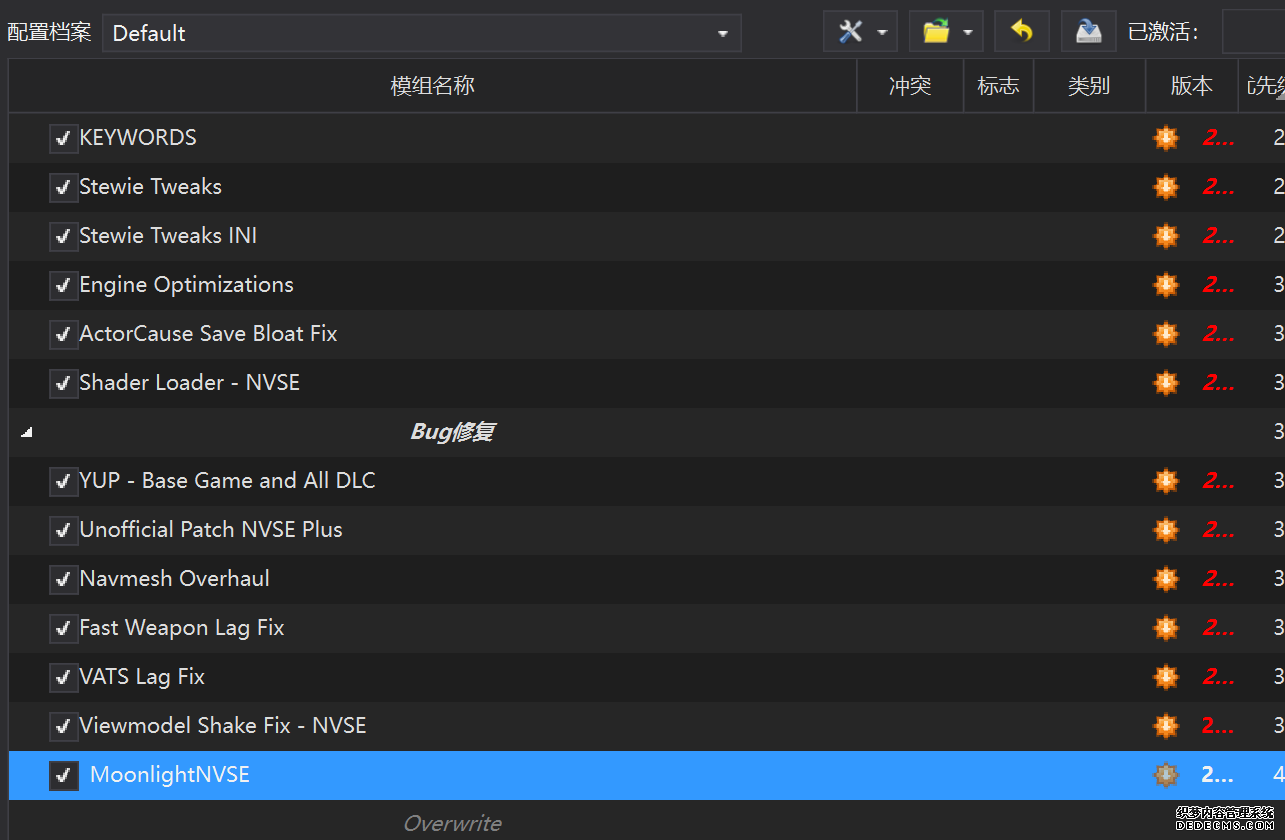1285x840 pixels.
Task: Select the YUP - Base Game and All DLC mod
Action: [227, 481]
